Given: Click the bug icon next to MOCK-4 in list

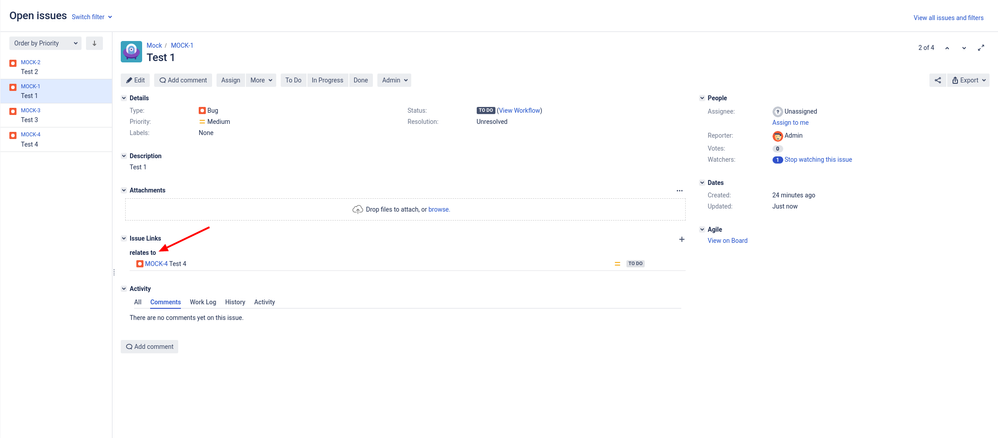Looking at the screenshot, I should tap(13, 136).
